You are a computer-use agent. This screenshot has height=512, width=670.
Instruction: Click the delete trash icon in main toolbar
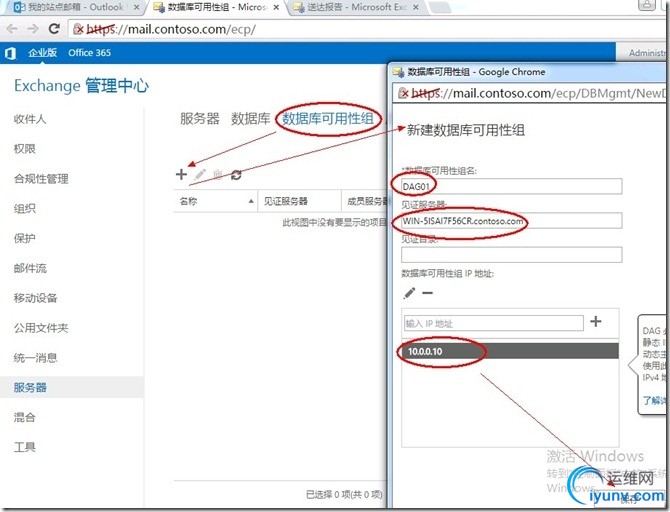pos(218,174)
